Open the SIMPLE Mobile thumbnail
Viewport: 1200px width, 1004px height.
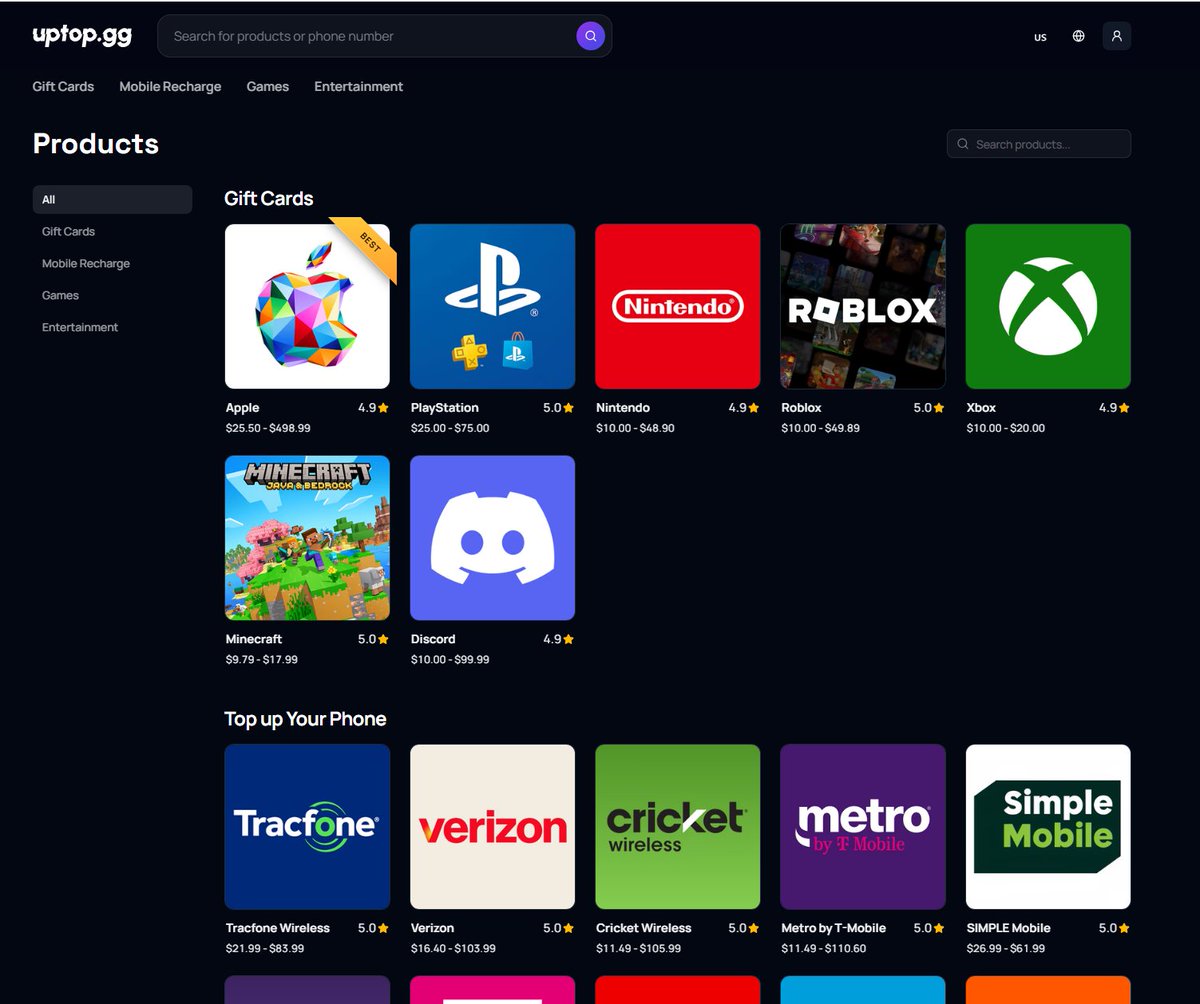click(x=1048, y=827)
